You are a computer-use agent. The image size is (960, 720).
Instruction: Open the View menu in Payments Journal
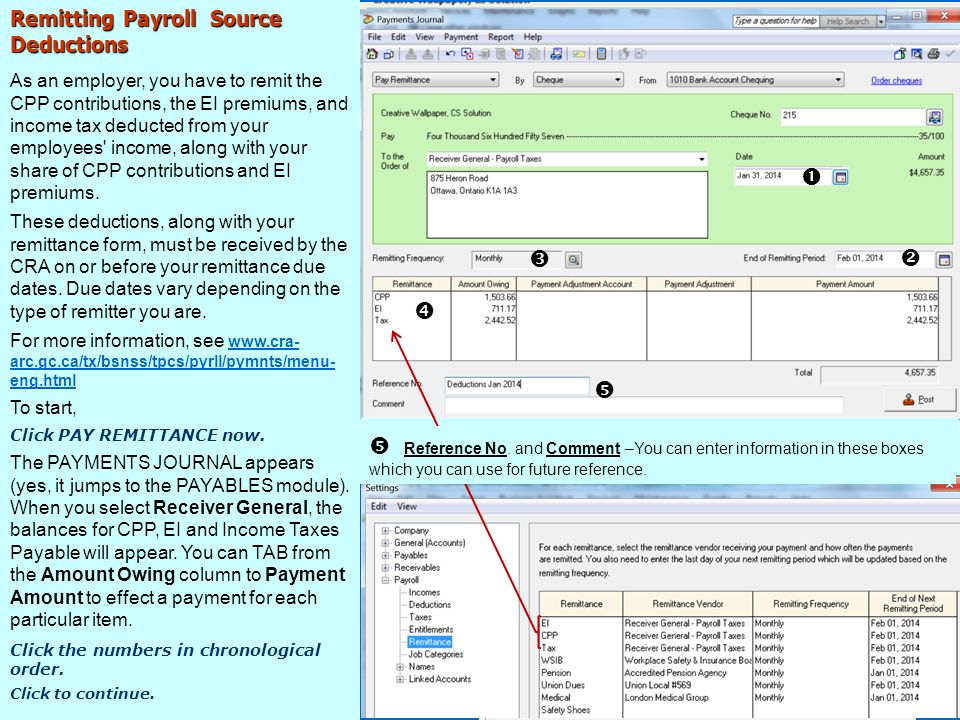coord(425,37)
